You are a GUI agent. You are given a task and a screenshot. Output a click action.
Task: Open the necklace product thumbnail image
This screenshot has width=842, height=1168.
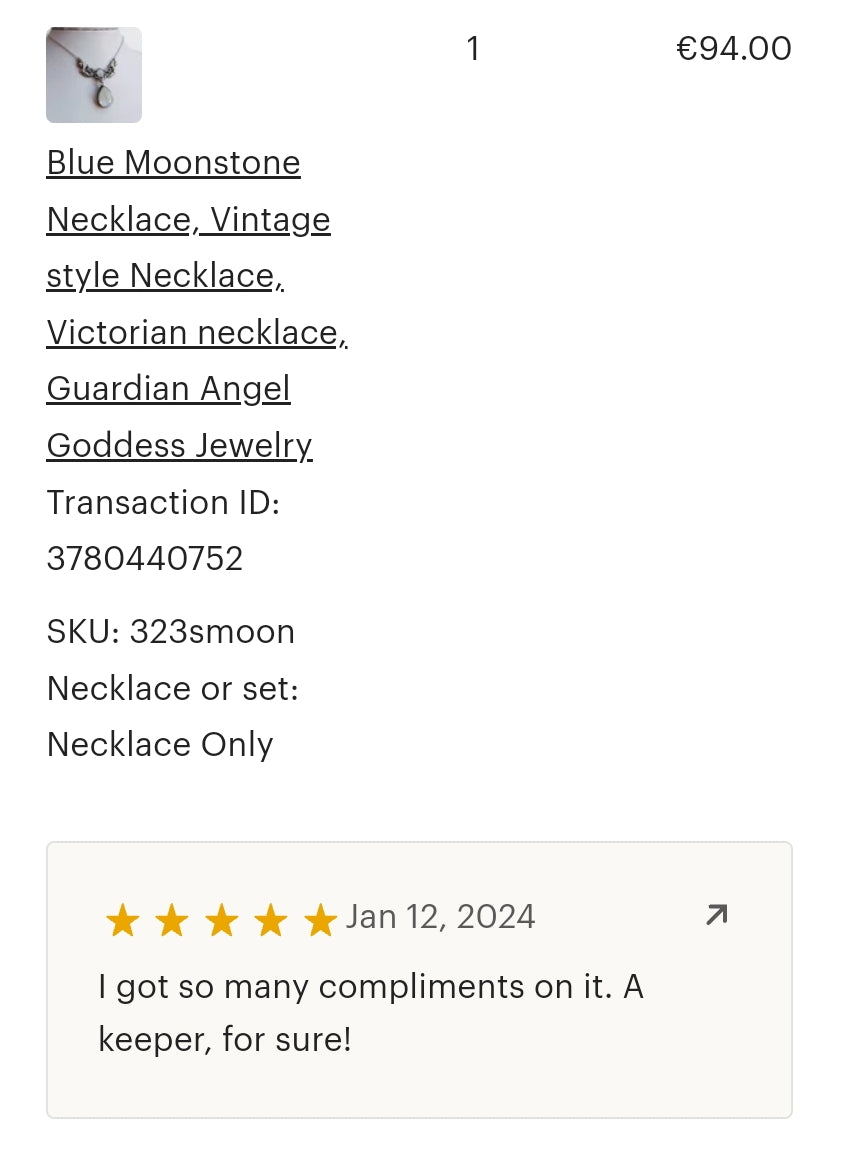pos(94,75)
